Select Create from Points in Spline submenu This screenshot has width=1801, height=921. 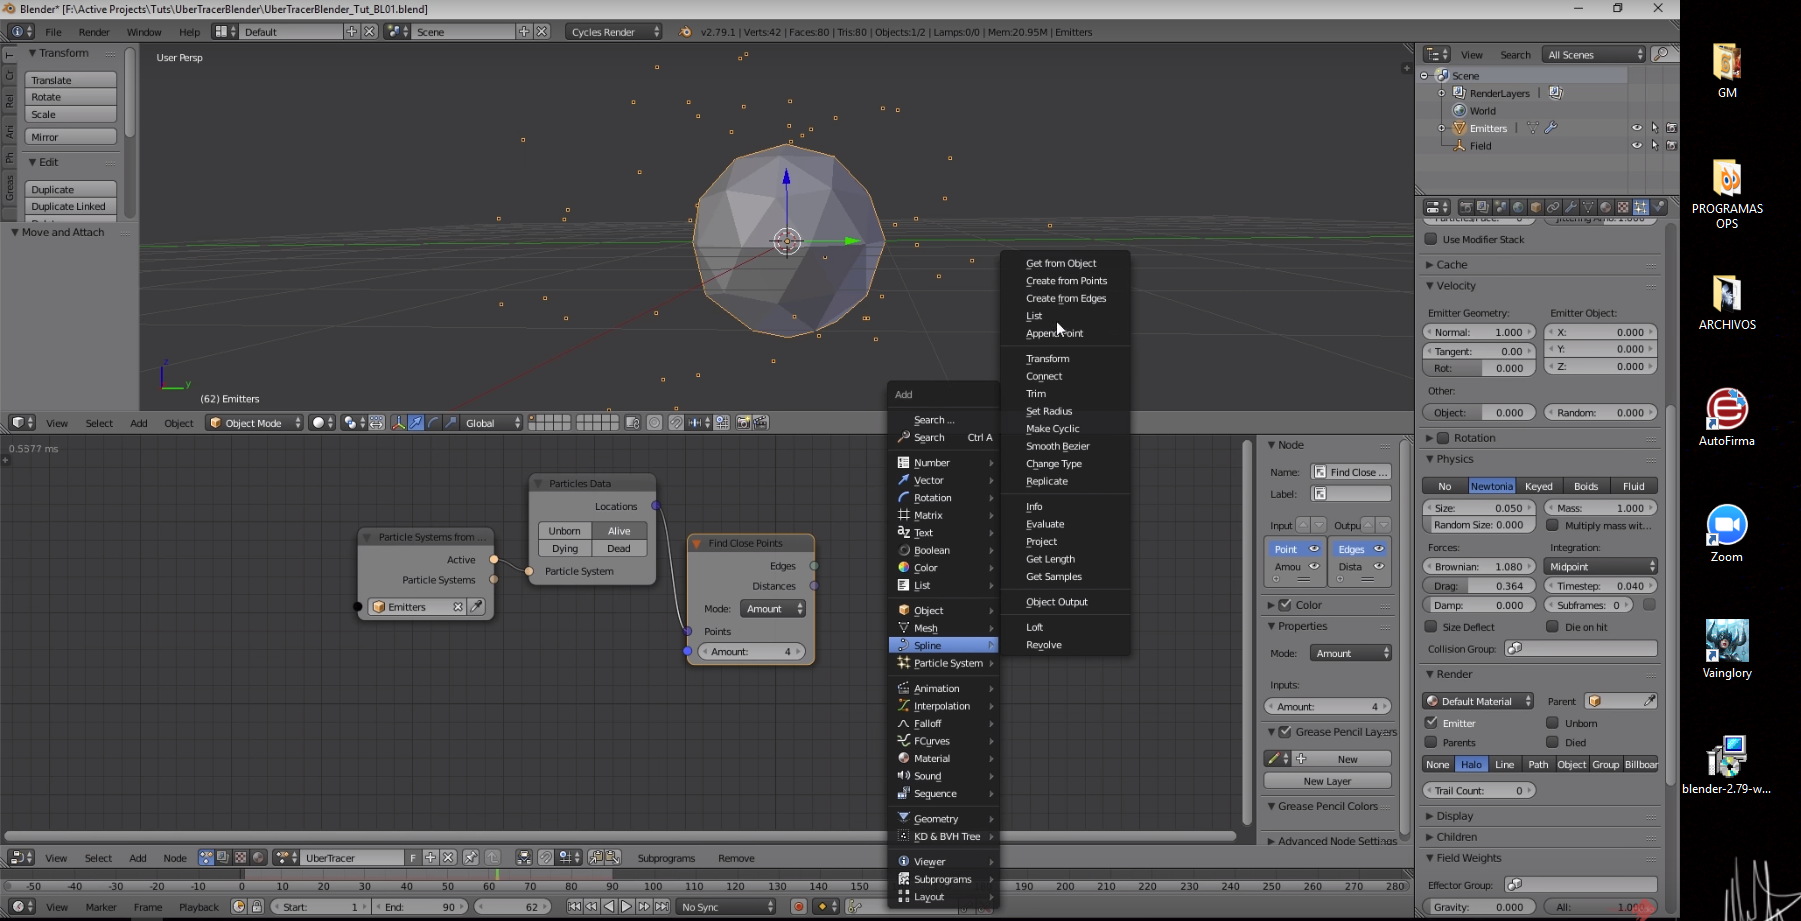[1066, 281]
